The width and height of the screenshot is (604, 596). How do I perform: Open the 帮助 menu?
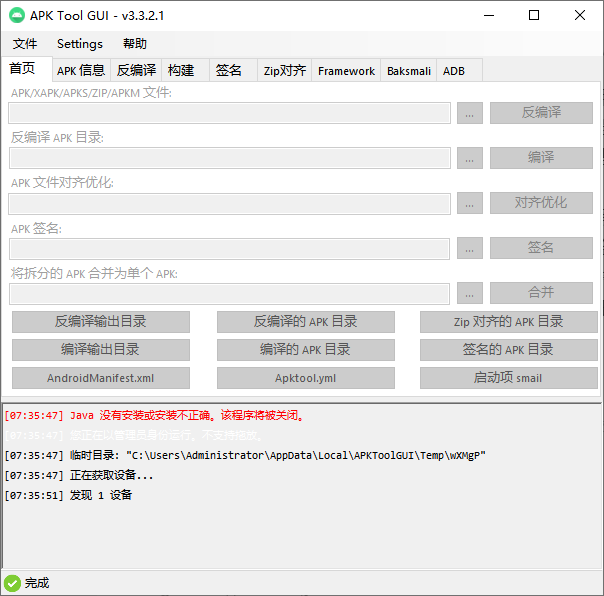pos(135,44)
